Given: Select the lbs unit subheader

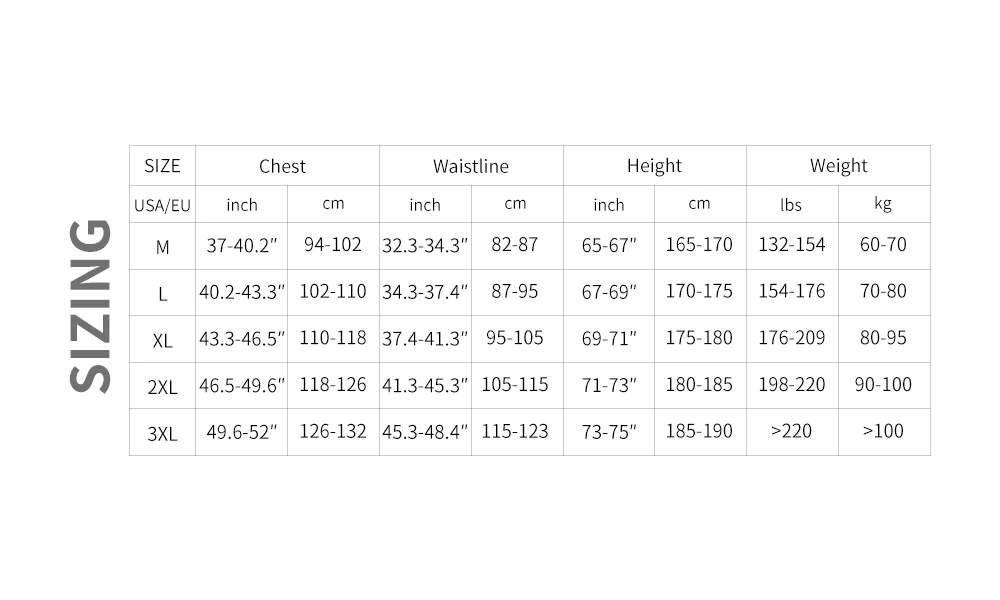Looking at the screenshot, I should 791,205.
